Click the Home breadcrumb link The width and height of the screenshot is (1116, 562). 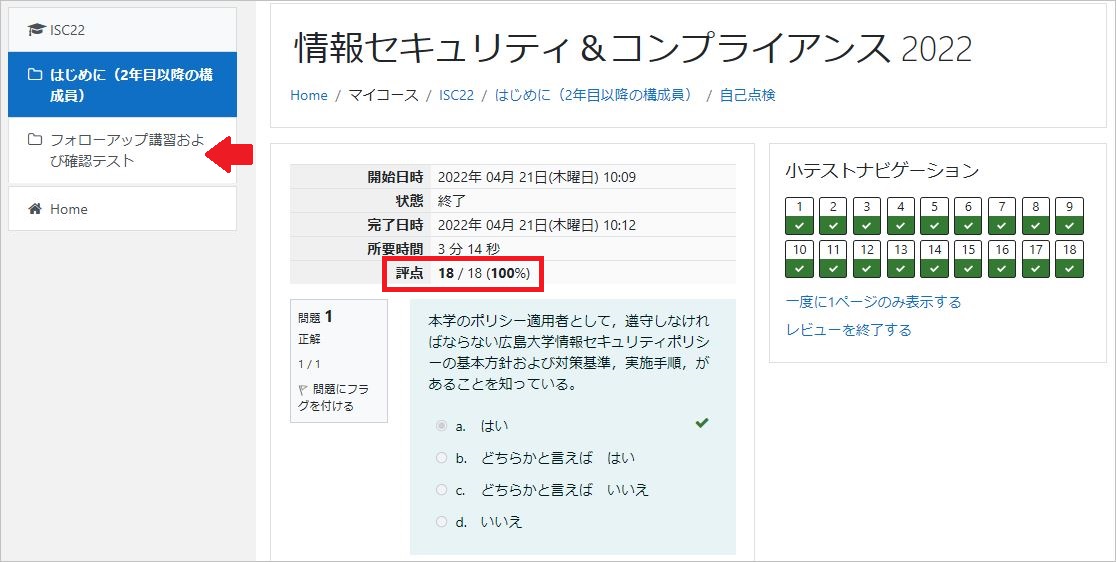(309, 95)
